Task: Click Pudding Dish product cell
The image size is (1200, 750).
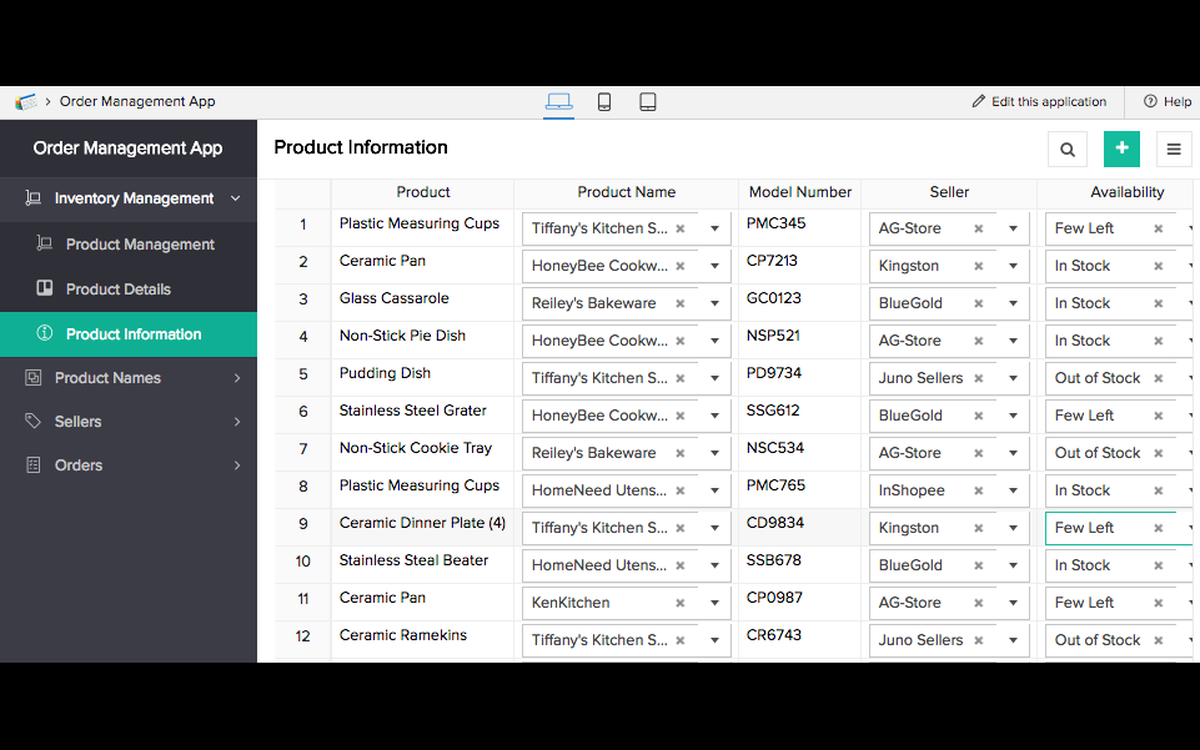Action: pyautogui.click(x=385, y=373)
